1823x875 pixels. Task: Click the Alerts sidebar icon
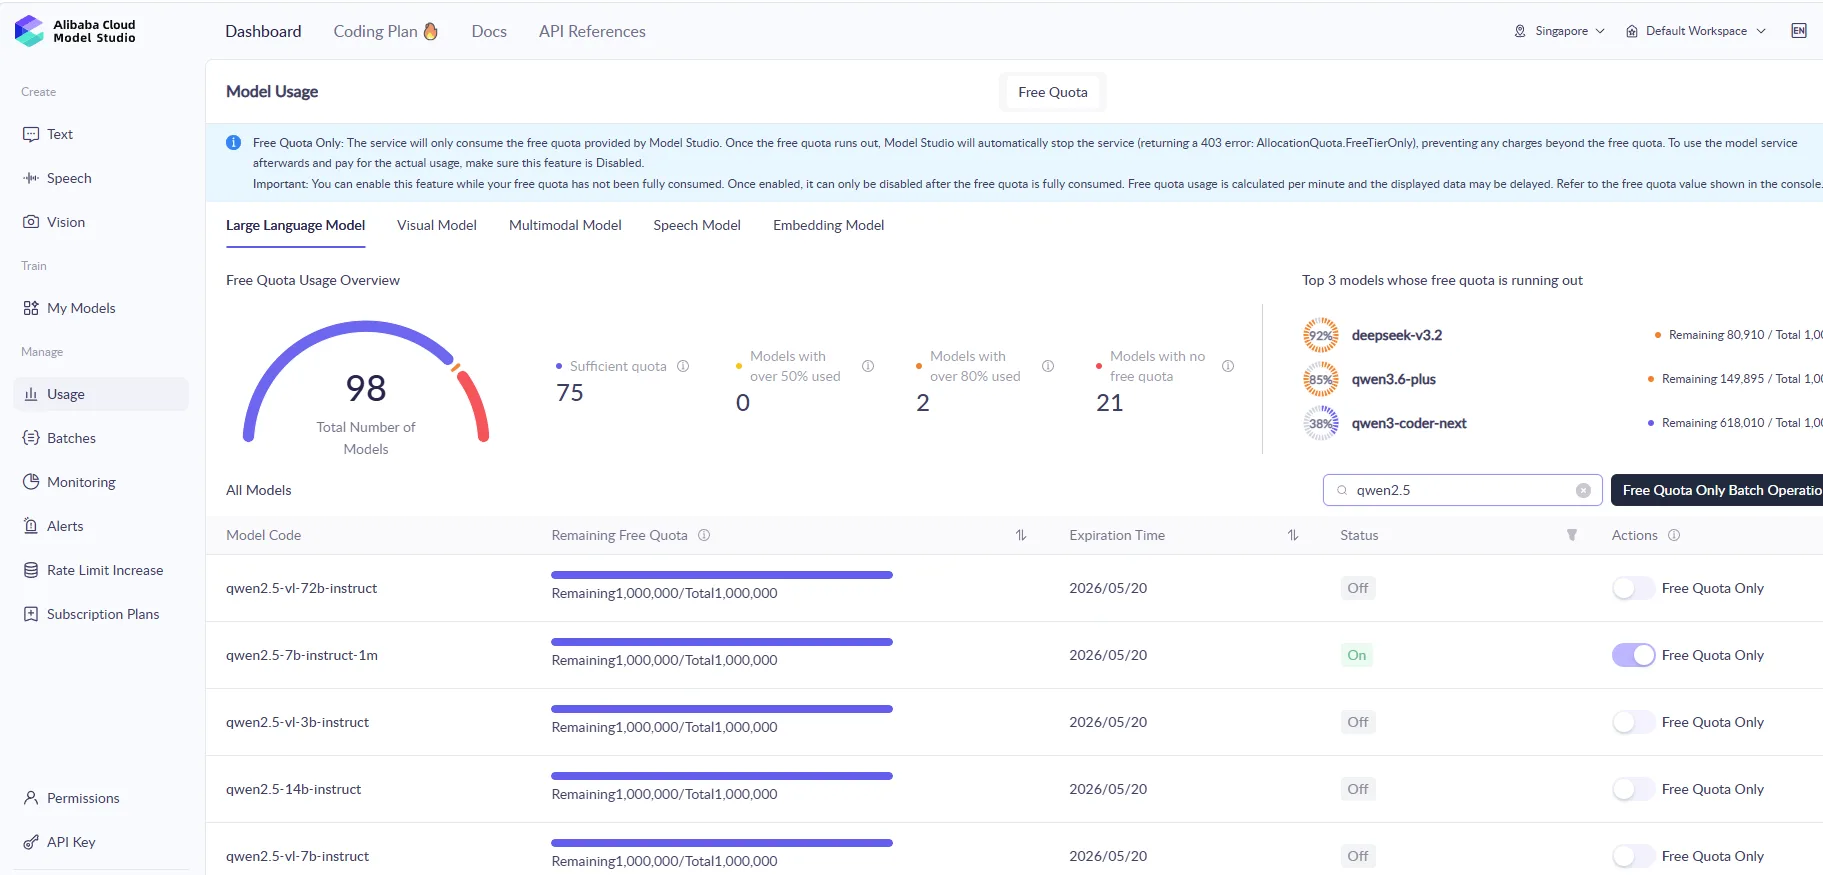[x=31, y=526]
